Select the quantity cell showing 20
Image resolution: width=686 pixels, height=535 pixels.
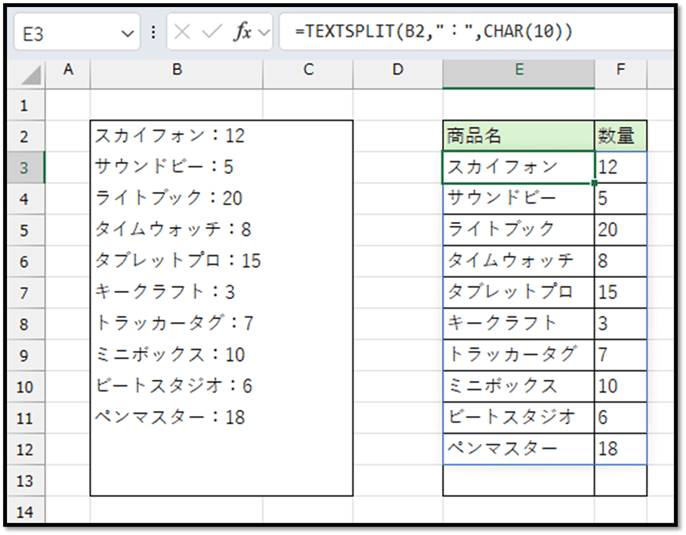[x=620, y=229]
